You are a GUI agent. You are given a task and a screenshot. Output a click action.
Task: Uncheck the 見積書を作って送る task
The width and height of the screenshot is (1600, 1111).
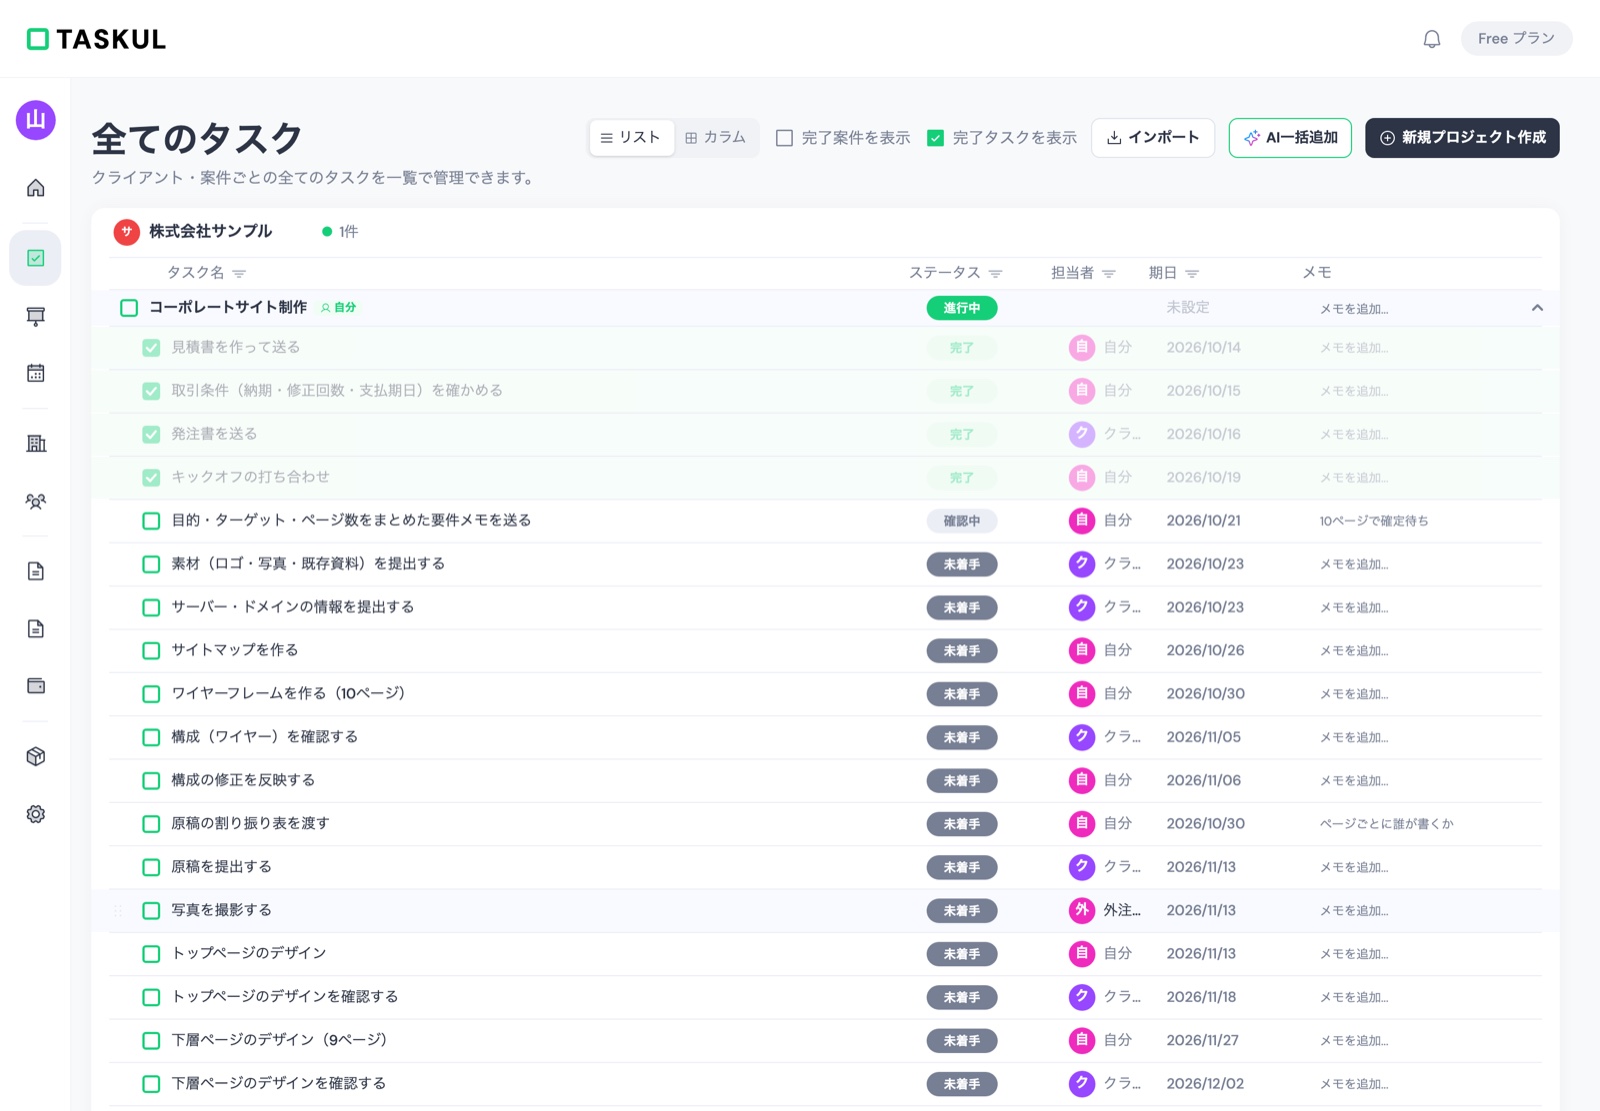(151, 347)
